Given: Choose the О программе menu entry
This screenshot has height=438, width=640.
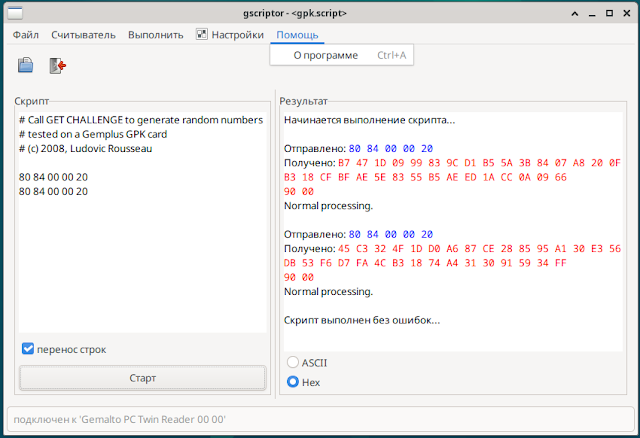Looking at the screenshot, I should (x=342, y=55).
